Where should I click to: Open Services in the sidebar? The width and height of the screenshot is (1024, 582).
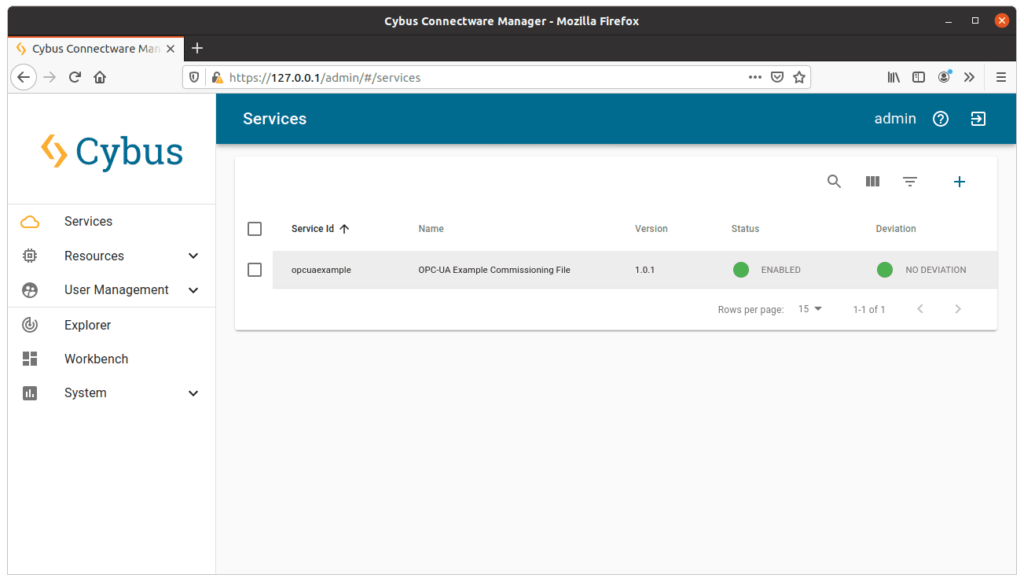click(x=88, y=221)
